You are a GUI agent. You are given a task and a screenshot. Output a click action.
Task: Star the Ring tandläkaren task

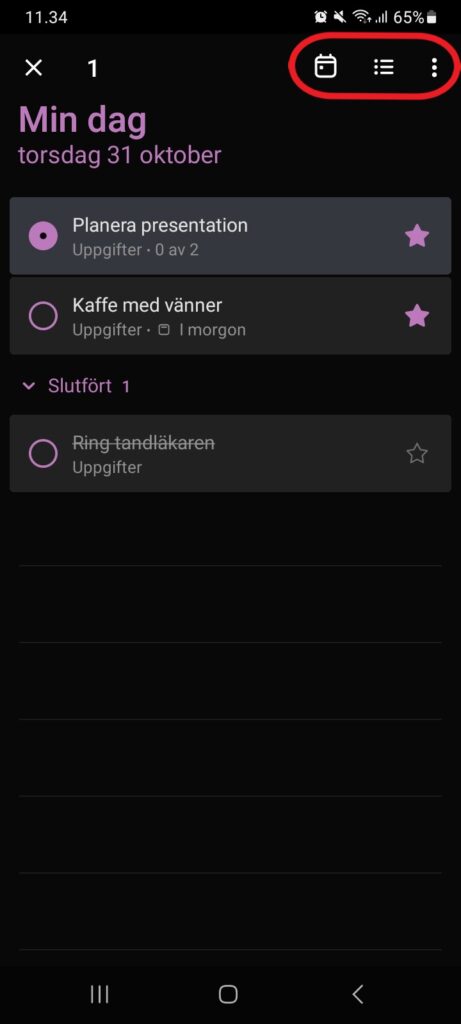point(417,453)
